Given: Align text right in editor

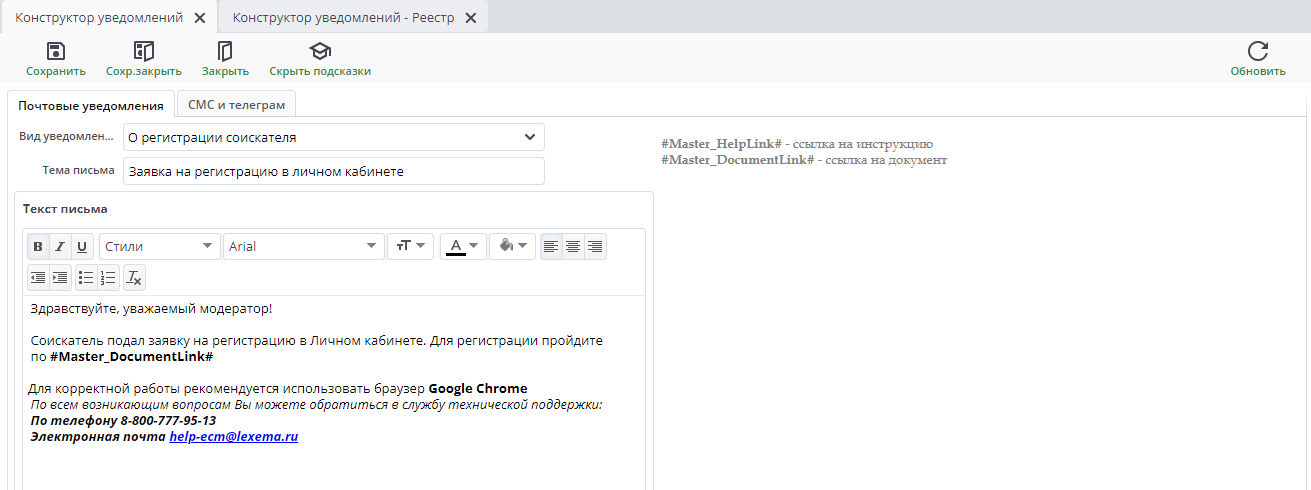Looking at the screenshot, I should [x=595, y=246].
